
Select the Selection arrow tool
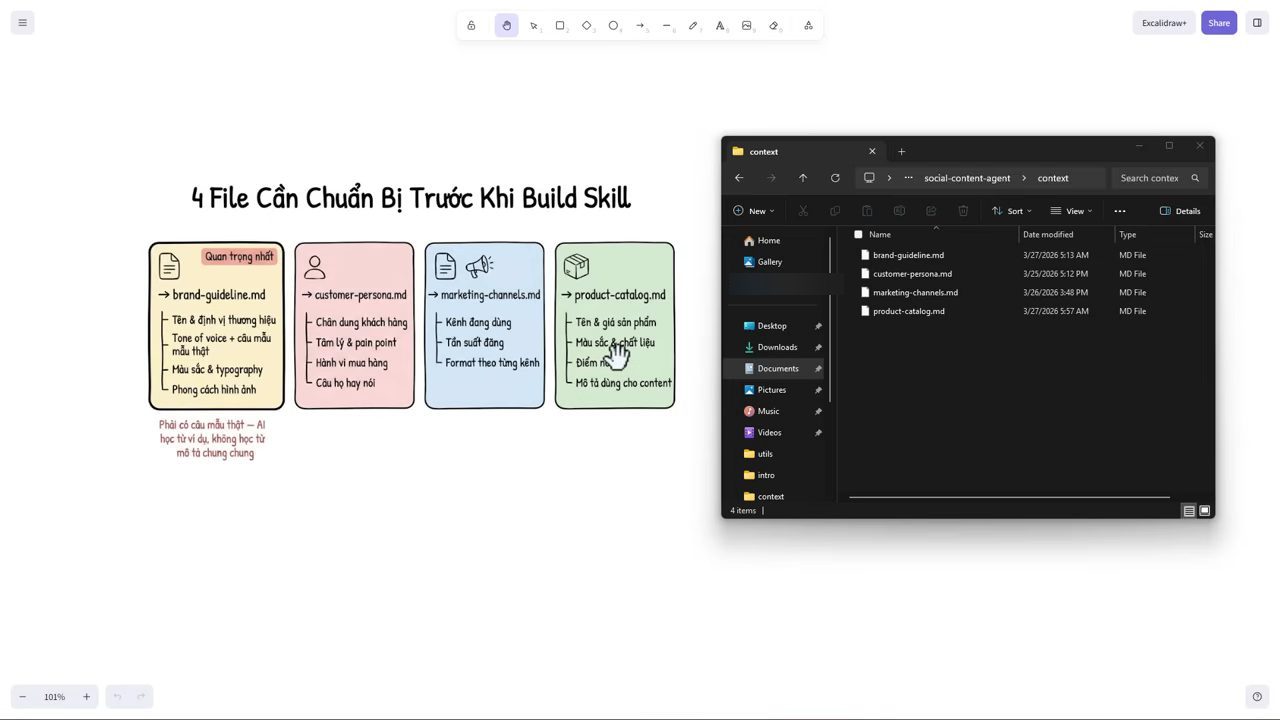pyautogui.click(x=534, y=25)
